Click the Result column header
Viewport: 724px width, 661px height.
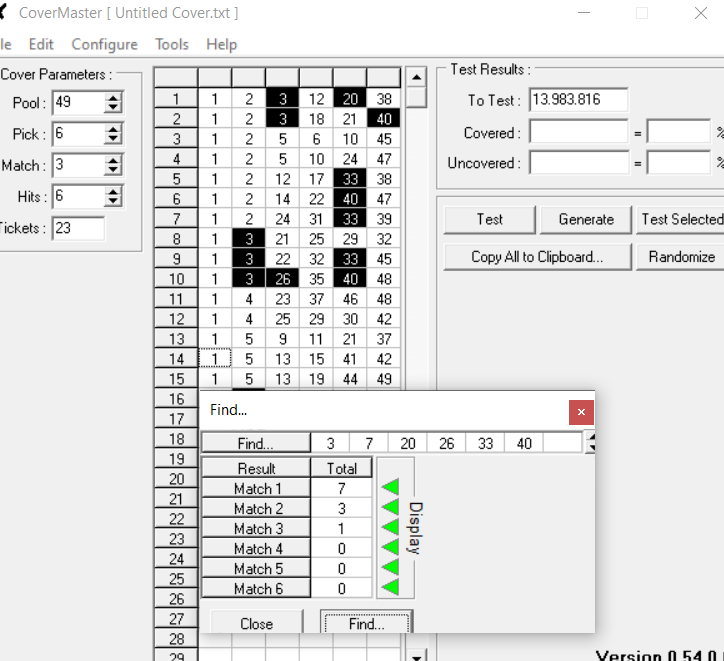(256, 468)
